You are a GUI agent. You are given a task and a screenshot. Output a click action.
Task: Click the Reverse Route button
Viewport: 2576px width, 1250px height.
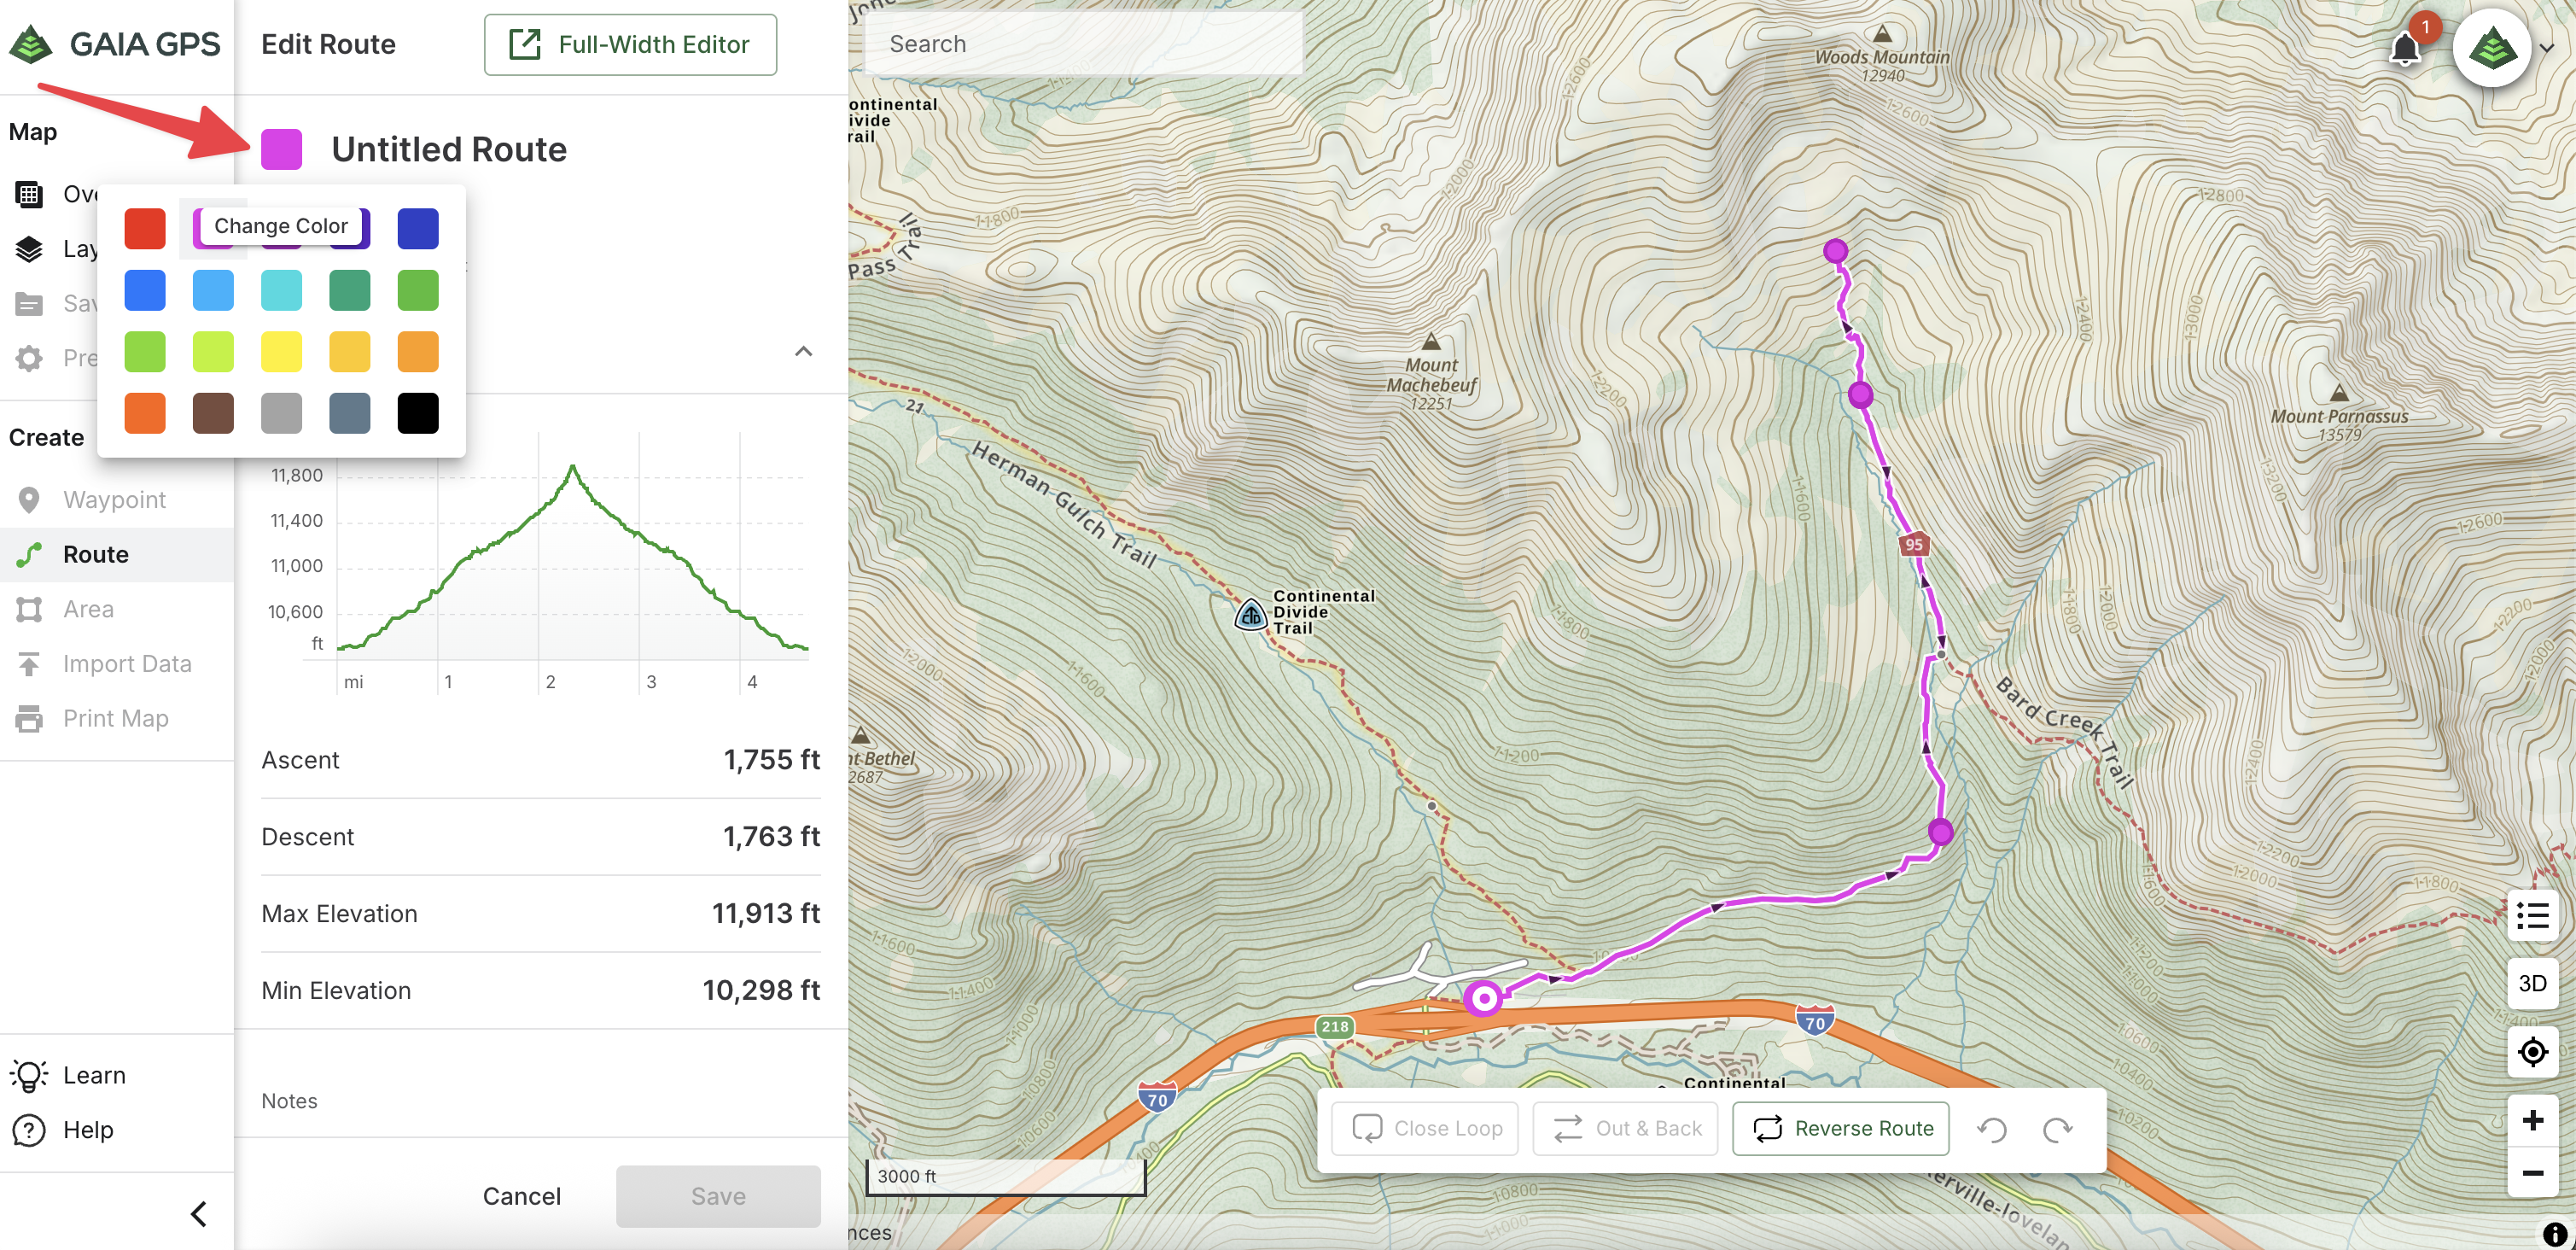click(1842, 1129)
